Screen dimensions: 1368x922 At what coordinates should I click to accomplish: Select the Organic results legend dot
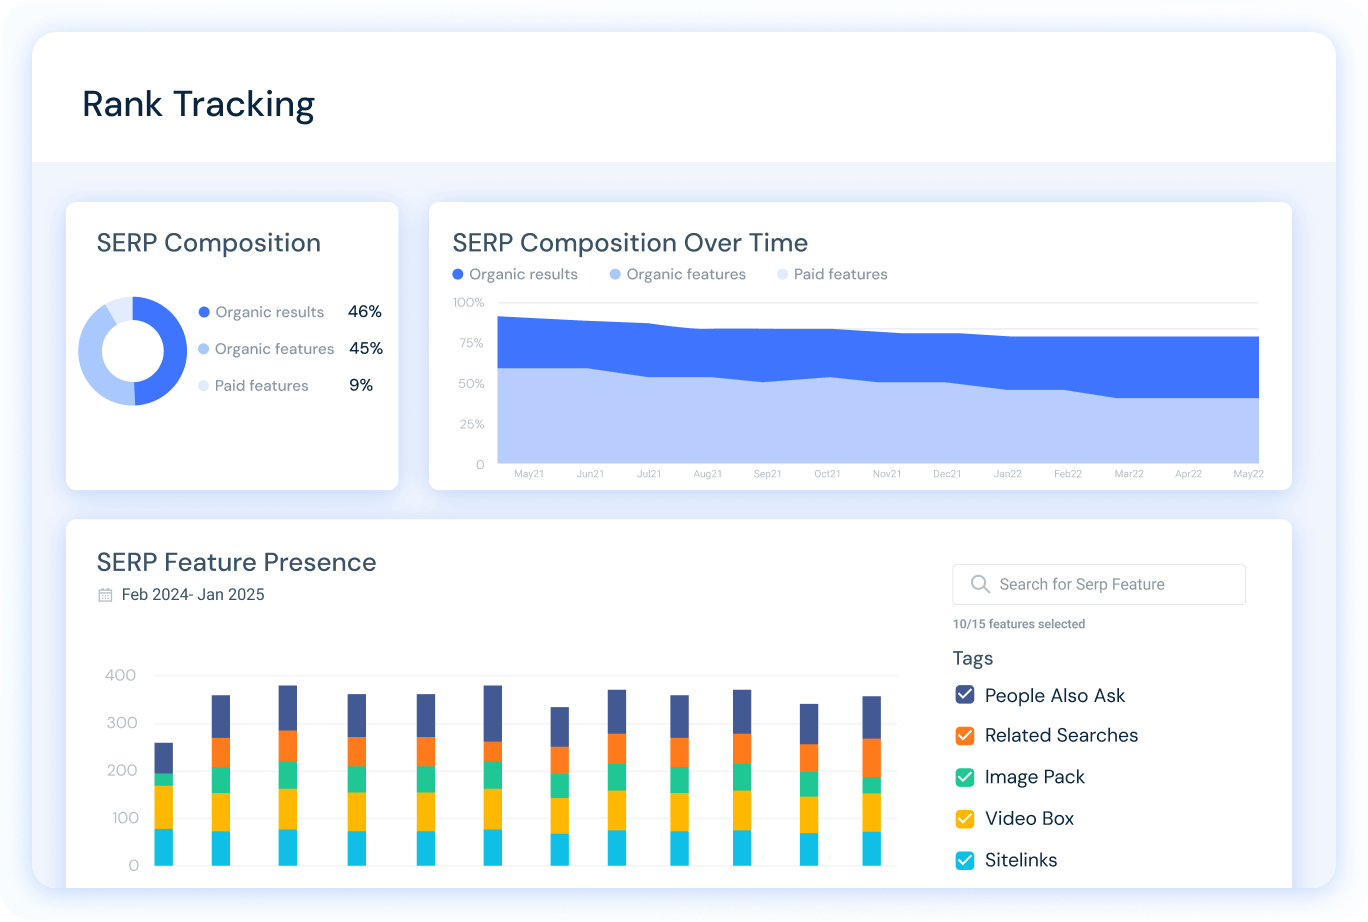pyautogui.click(x=459, y=274)
